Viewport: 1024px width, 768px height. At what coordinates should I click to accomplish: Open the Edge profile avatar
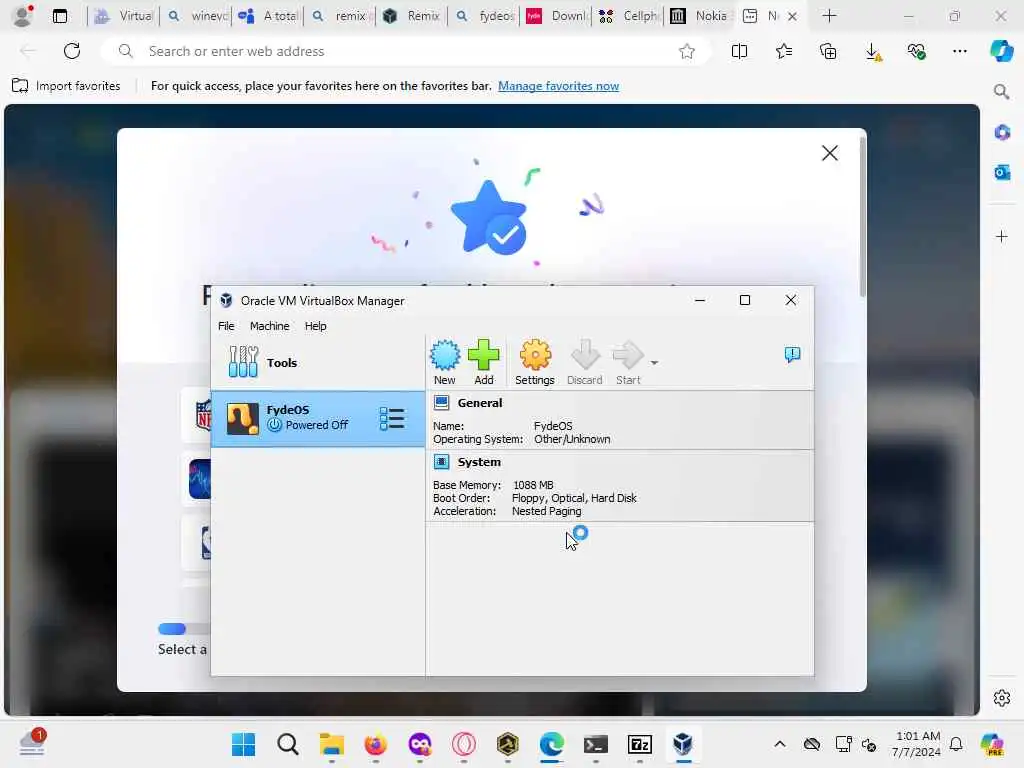tap(23, 16)
